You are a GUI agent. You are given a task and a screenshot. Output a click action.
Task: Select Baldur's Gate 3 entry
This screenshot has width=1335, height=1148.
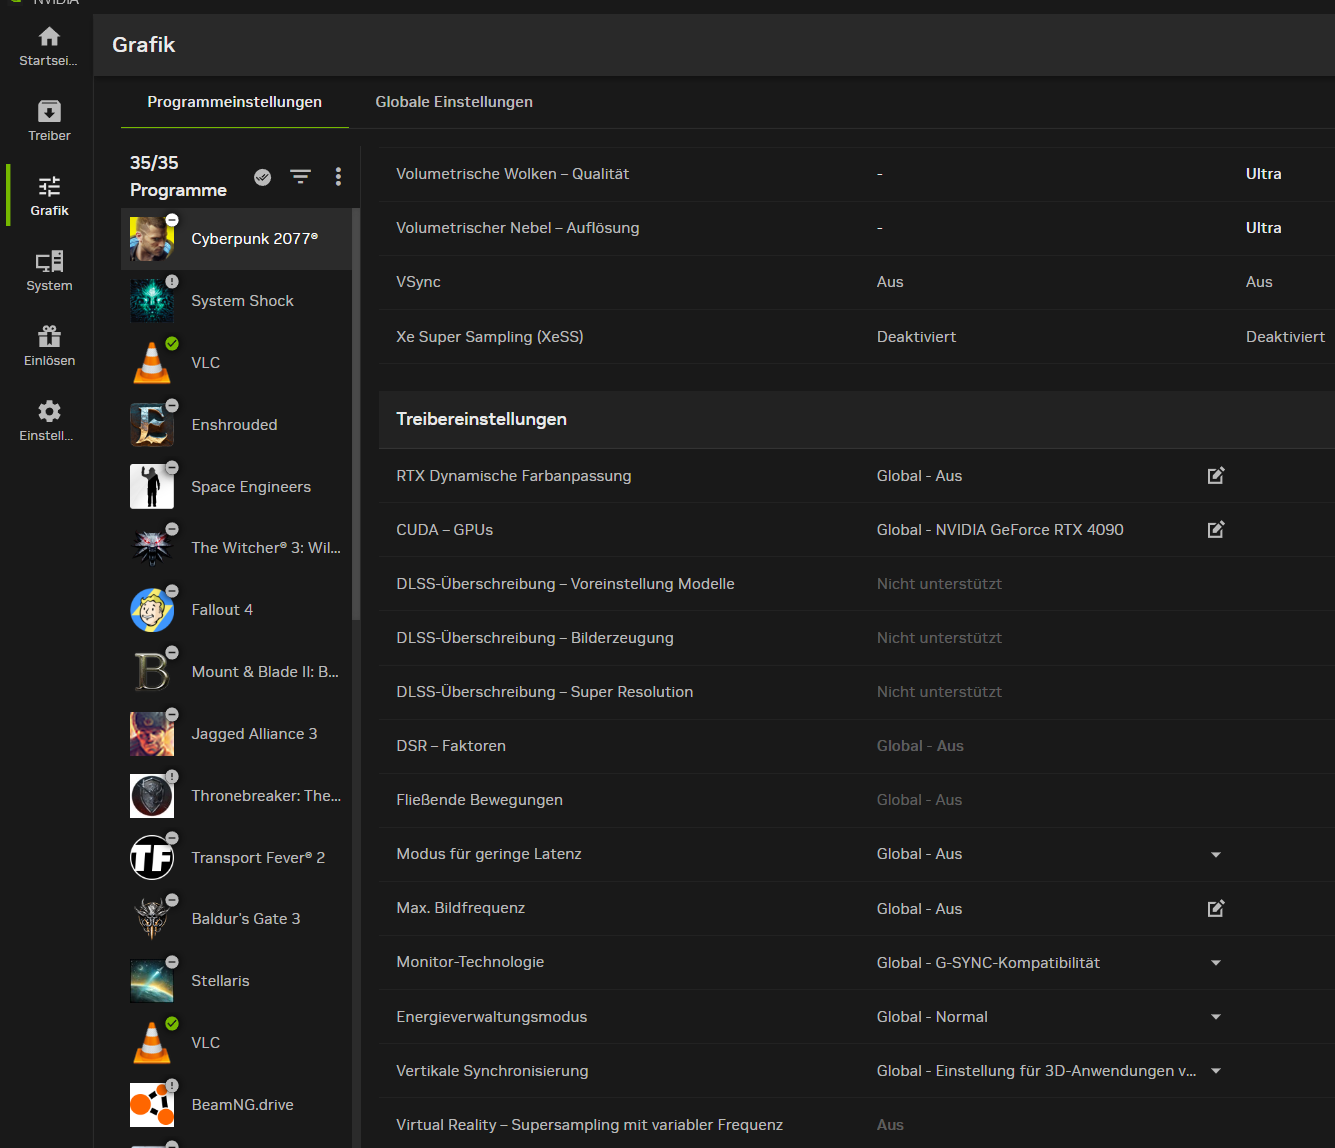tap(236, 919)
